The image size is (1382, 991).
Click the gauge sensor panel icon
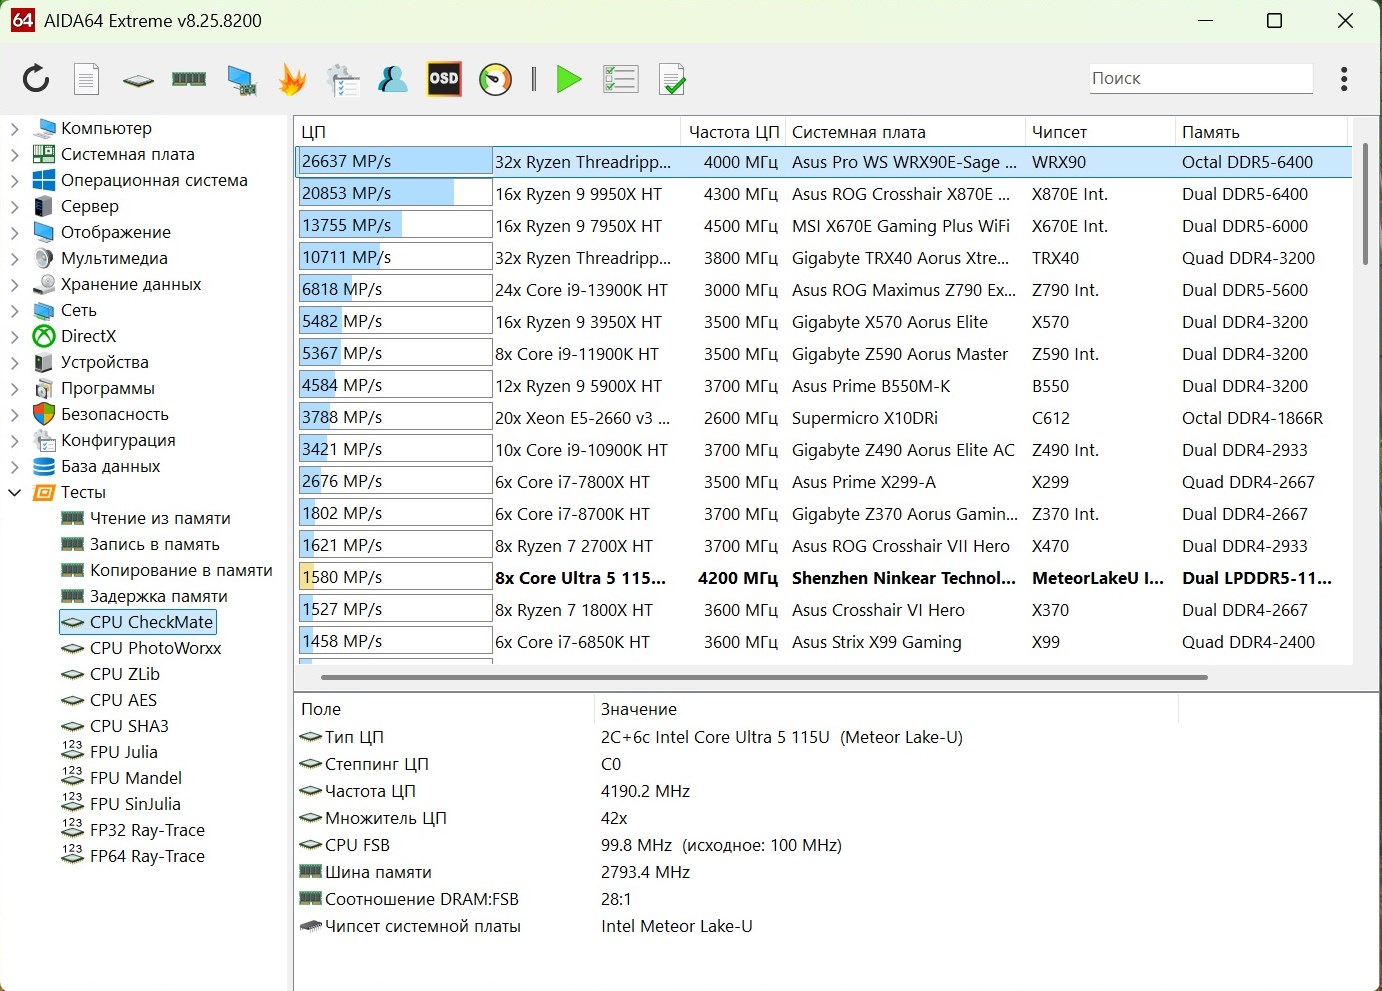pyautogui.click(x=495, y=79)
